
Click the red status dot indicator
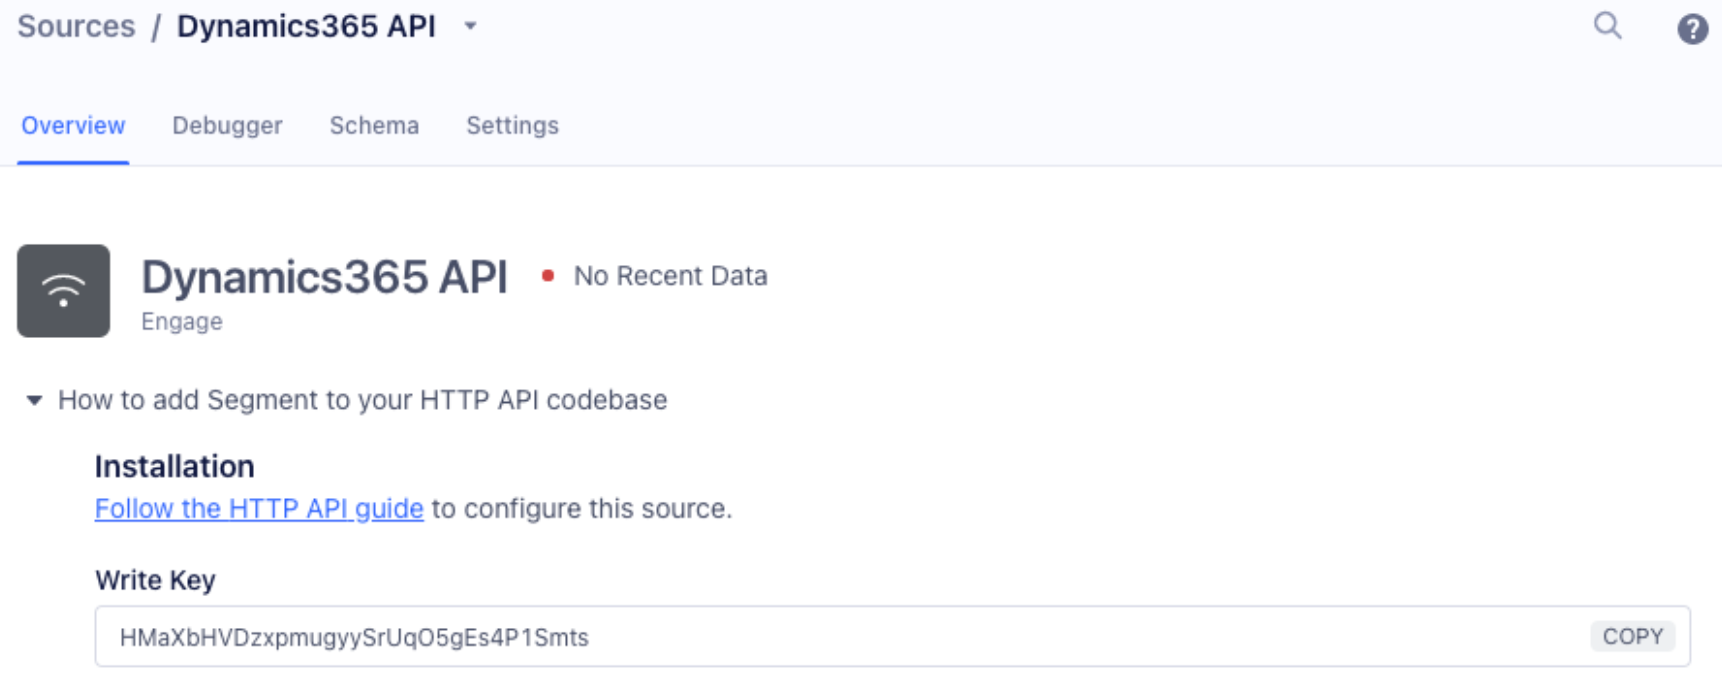pos(548,276)
